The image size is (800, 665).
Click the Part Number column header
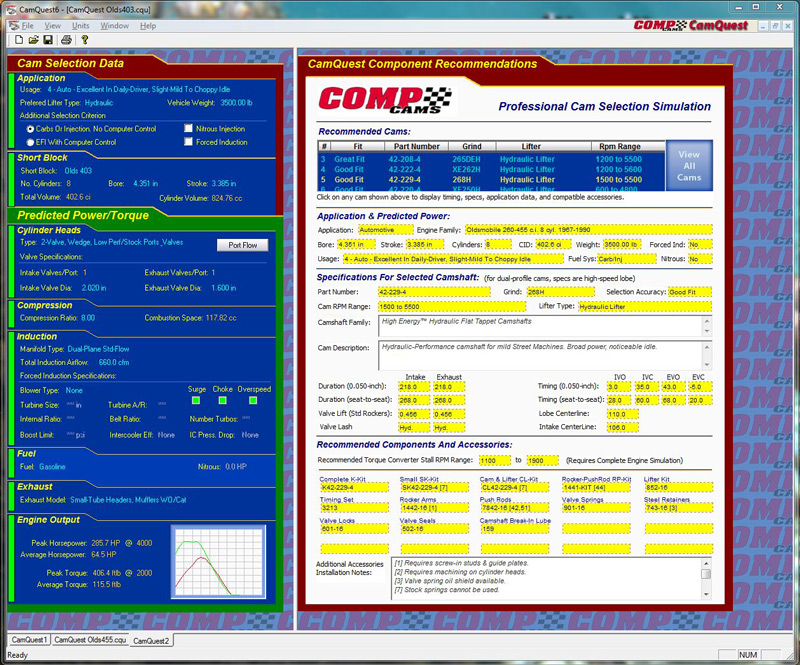click(416, 146)
